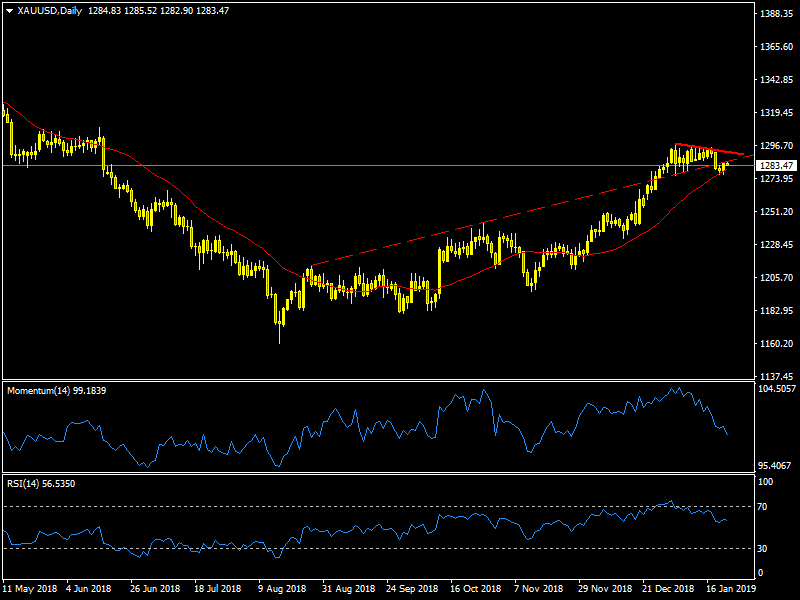Click the 11 May 2018 date label
The height and width of the screenshot is (600, 800).
(x=30, y=590)
